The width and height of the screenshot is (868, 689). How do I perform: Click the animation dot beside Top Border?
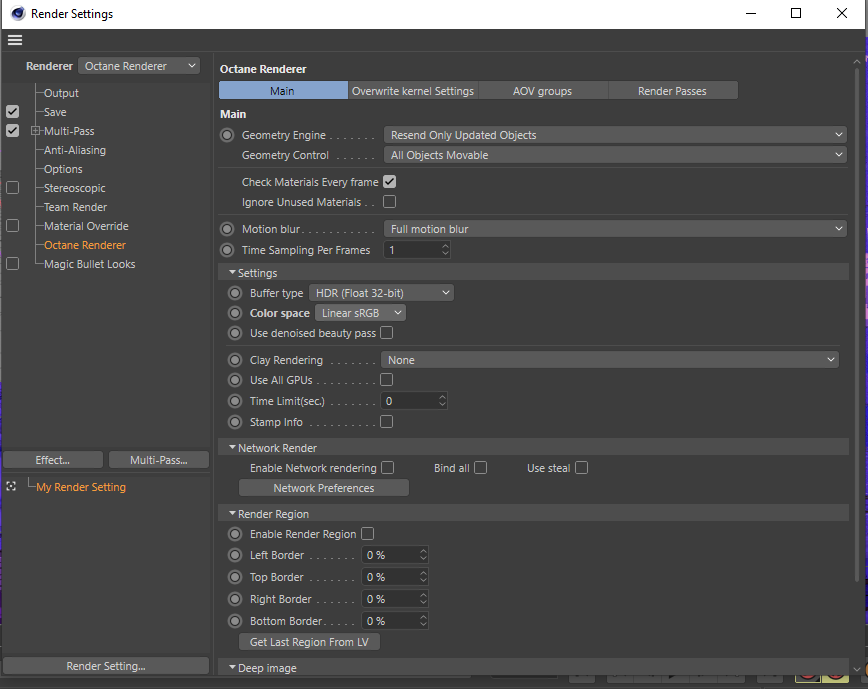235,577
